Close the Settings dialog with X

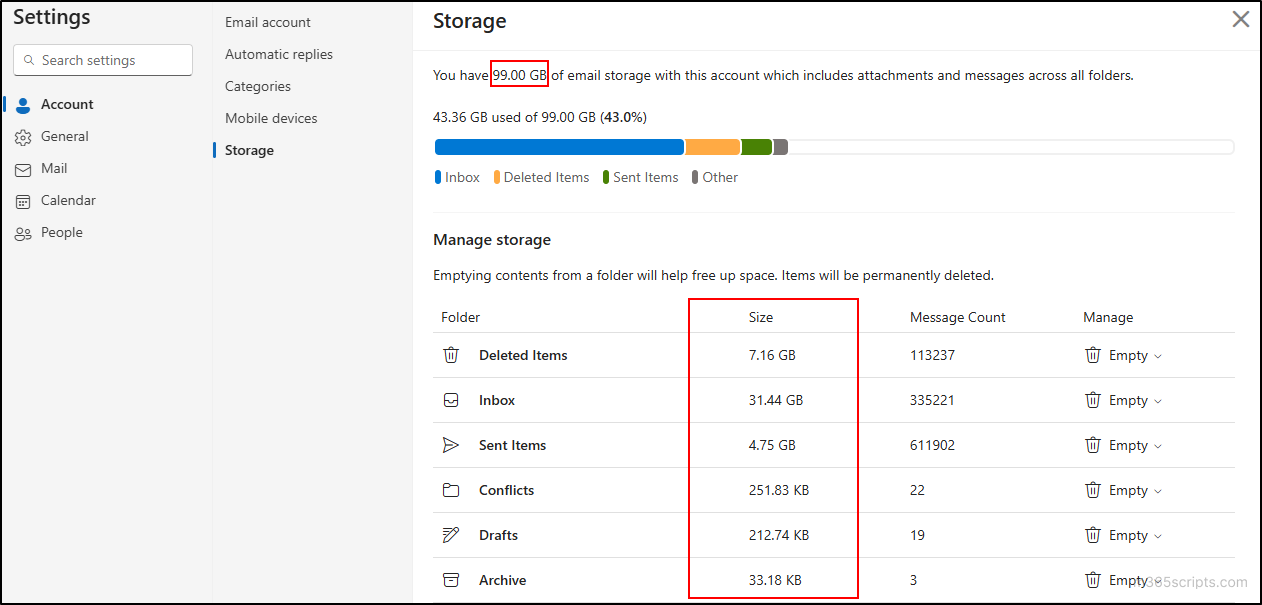1241,19
